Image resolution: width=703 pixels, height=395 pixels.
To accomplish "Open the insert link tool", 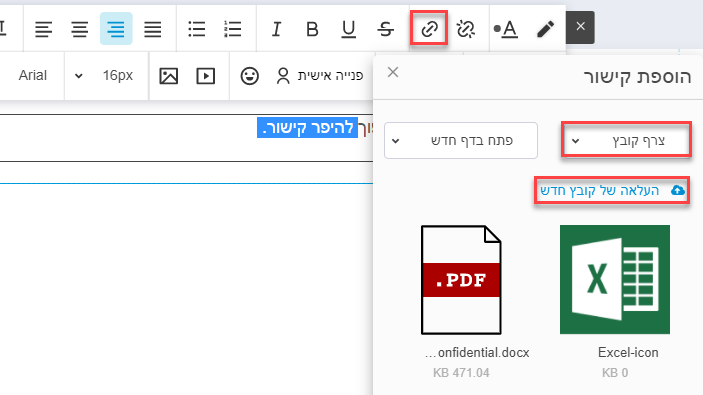I will 429,29.
